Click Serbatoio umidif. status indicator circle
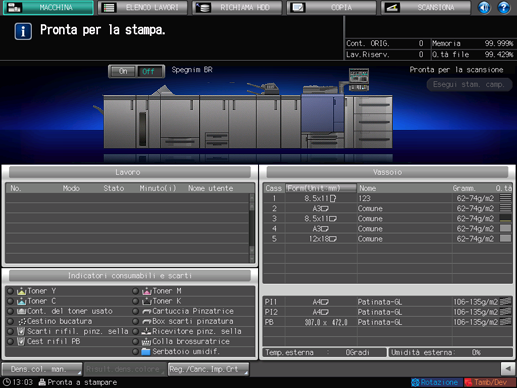 pos(135,352)
